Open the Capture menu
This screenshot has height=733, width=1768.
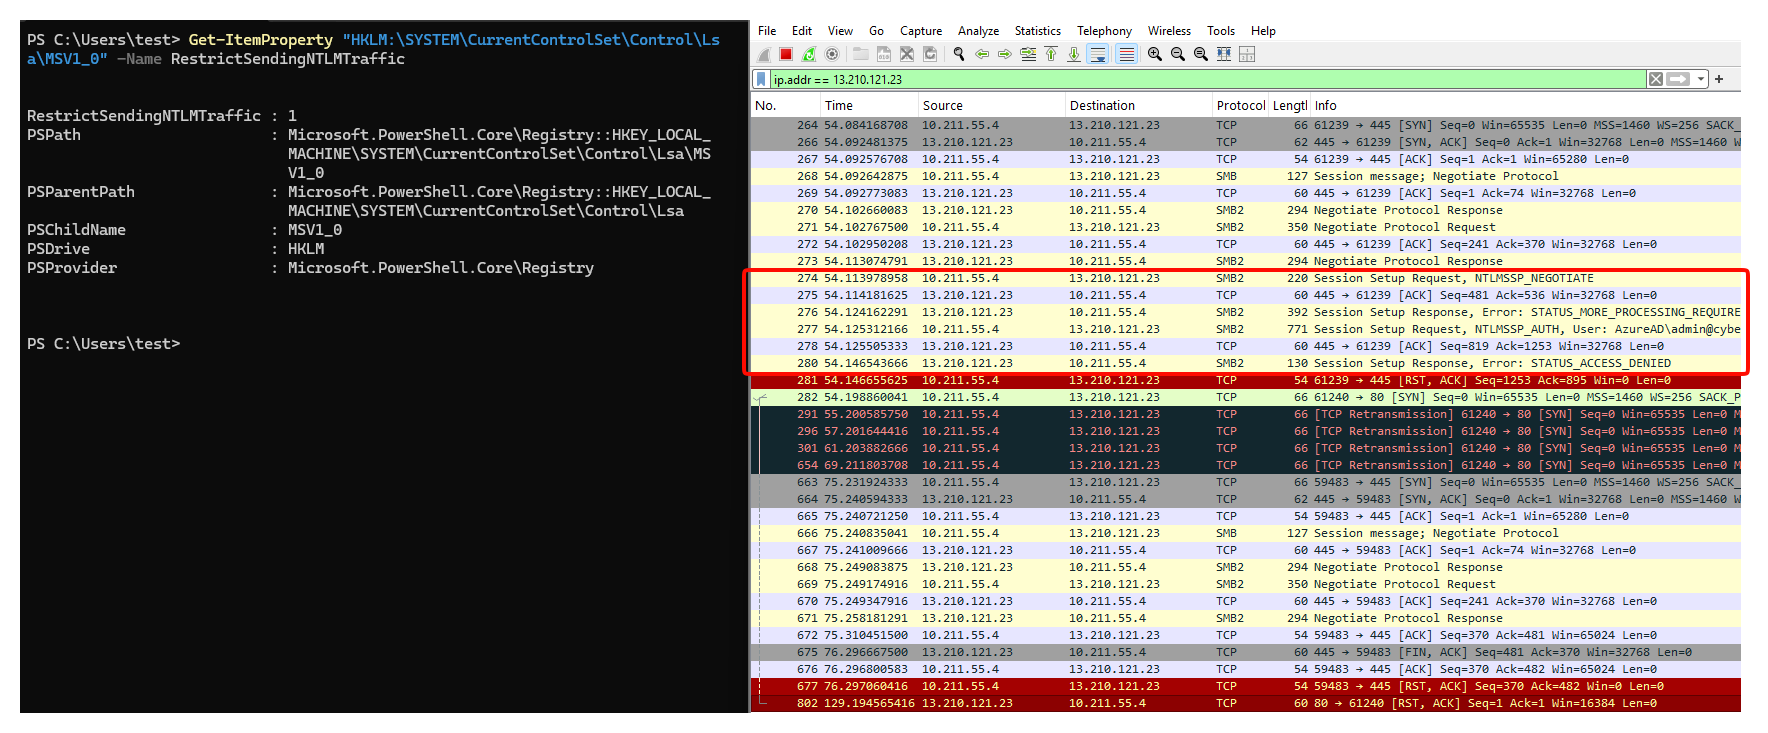(921, 31)
